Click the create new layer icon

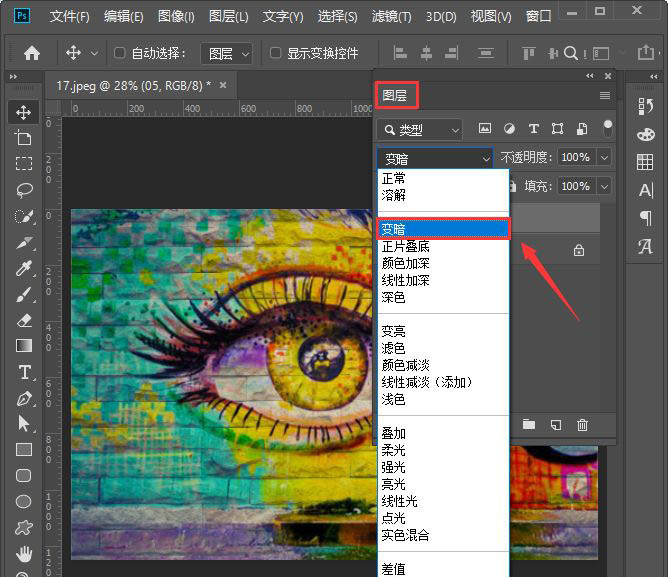(x=556, y=424)
